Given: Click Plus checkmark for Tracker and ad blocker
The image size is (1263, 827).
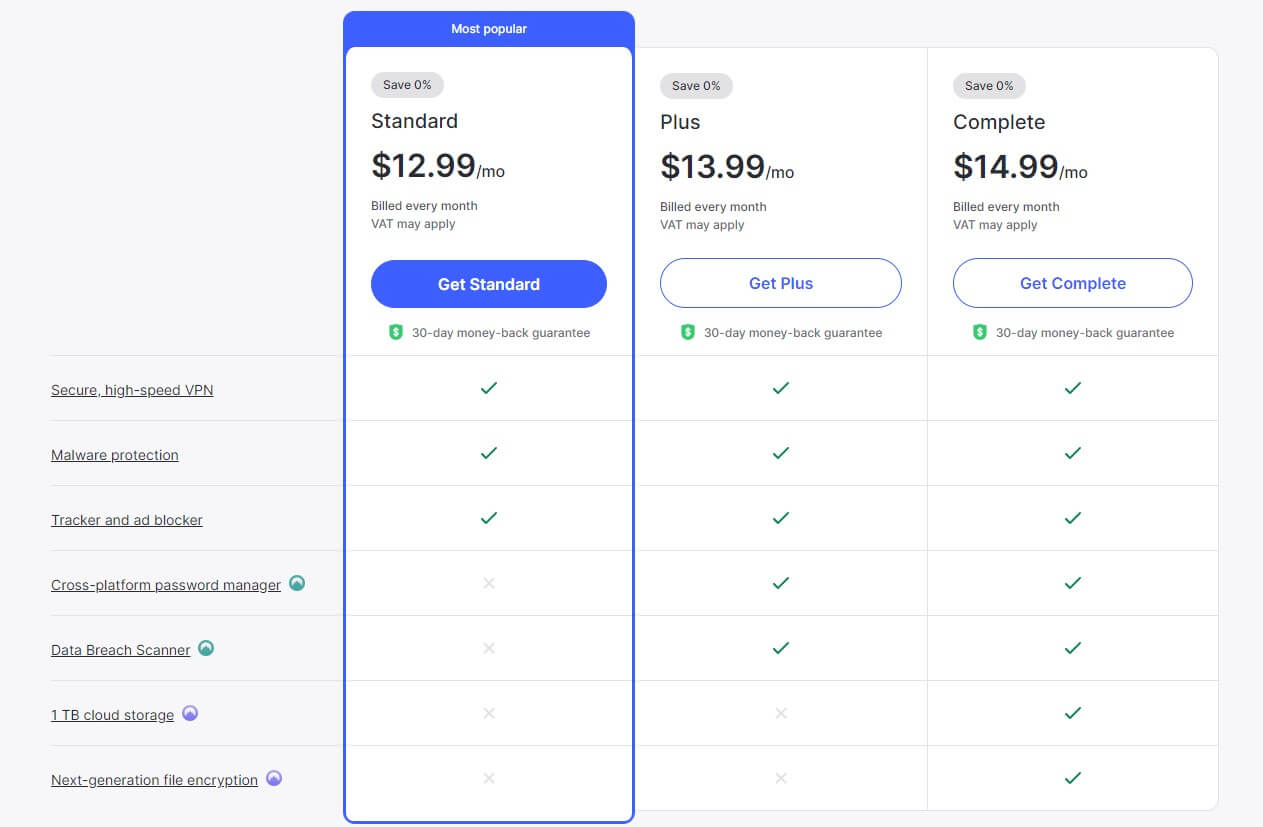Looking at the screenshot, I should [x=781, y=518].
